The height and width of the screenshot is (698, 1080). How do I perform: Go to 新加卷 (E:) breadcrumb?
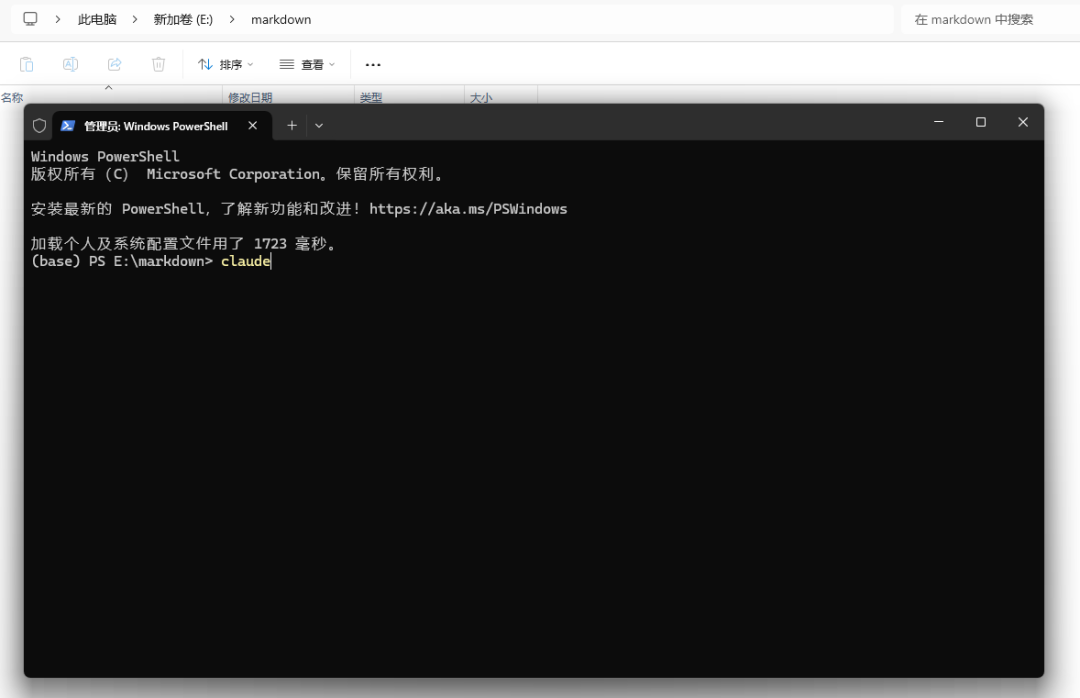(x=183, y=19)
